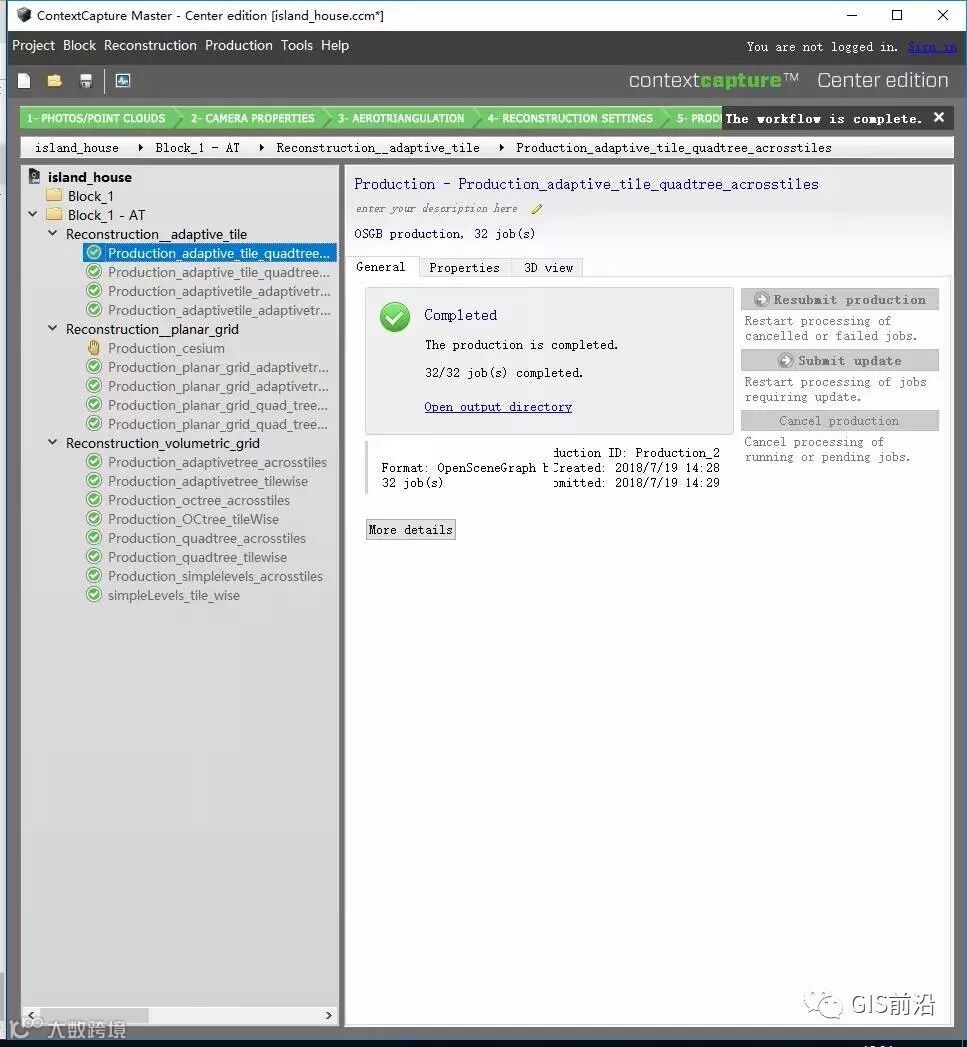
Task: Go to workflow step 3 Aerotriangulation
Action: tap(401, 118)
